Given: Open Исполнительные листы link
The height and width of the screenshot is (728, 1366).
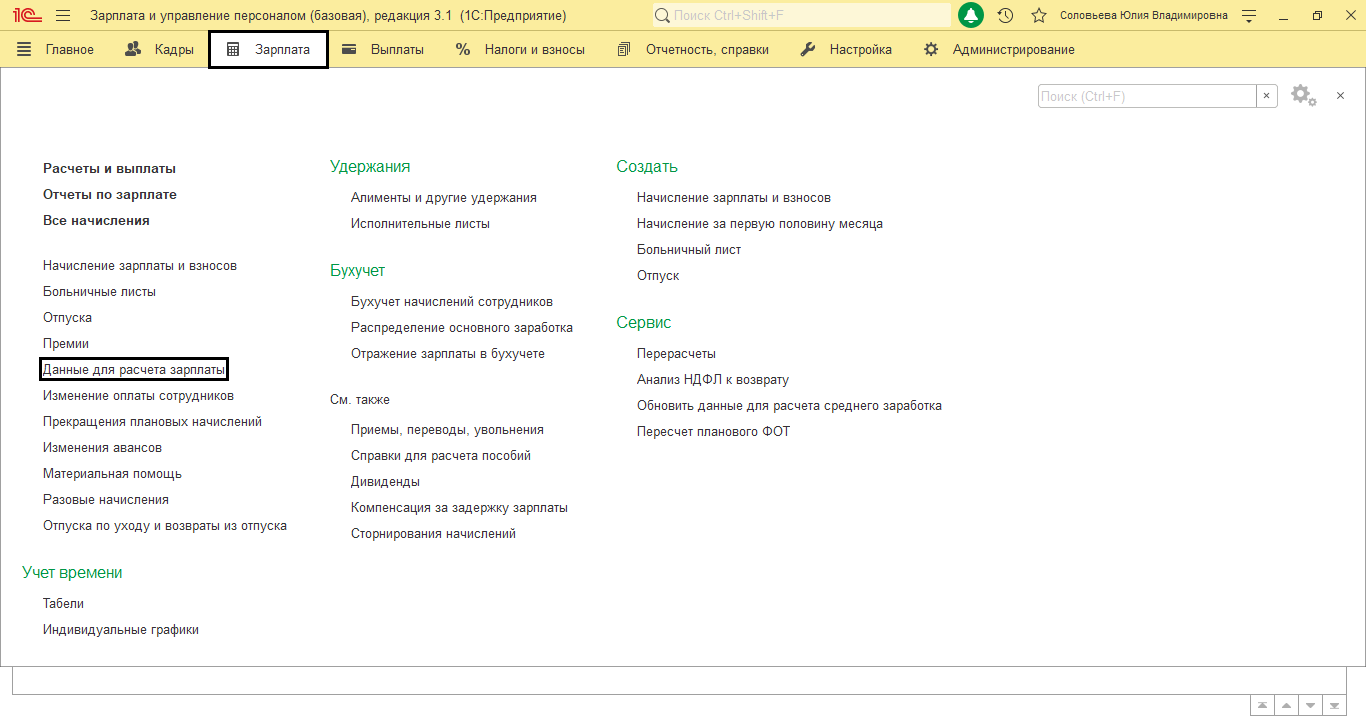Looking at the screenshot, I should (420, 224).
